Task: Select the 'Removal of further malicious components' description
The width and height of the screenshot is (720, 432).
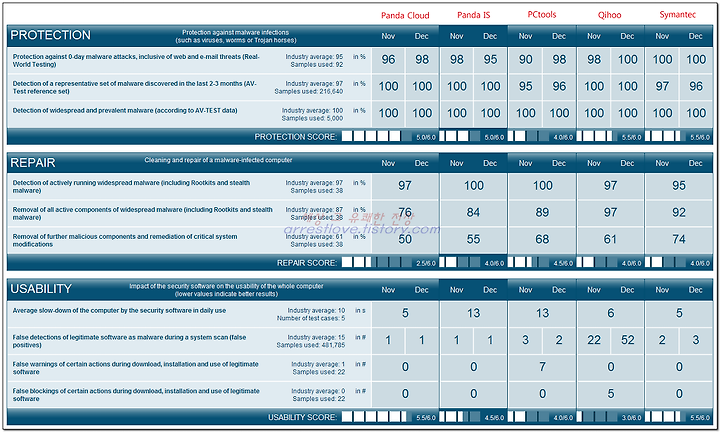Action: (x=125, y=240)
